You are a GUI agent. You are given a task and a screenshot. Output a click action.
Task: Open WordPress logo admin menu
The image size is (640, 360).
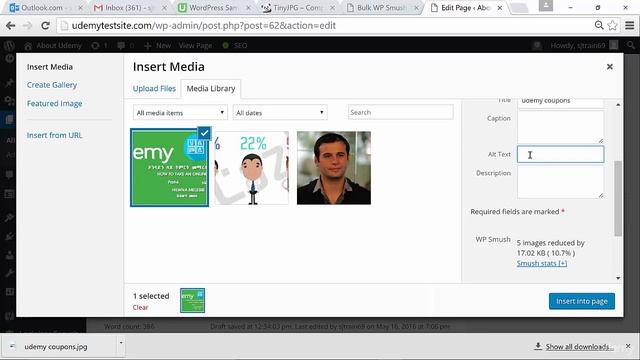pos(9,45)
